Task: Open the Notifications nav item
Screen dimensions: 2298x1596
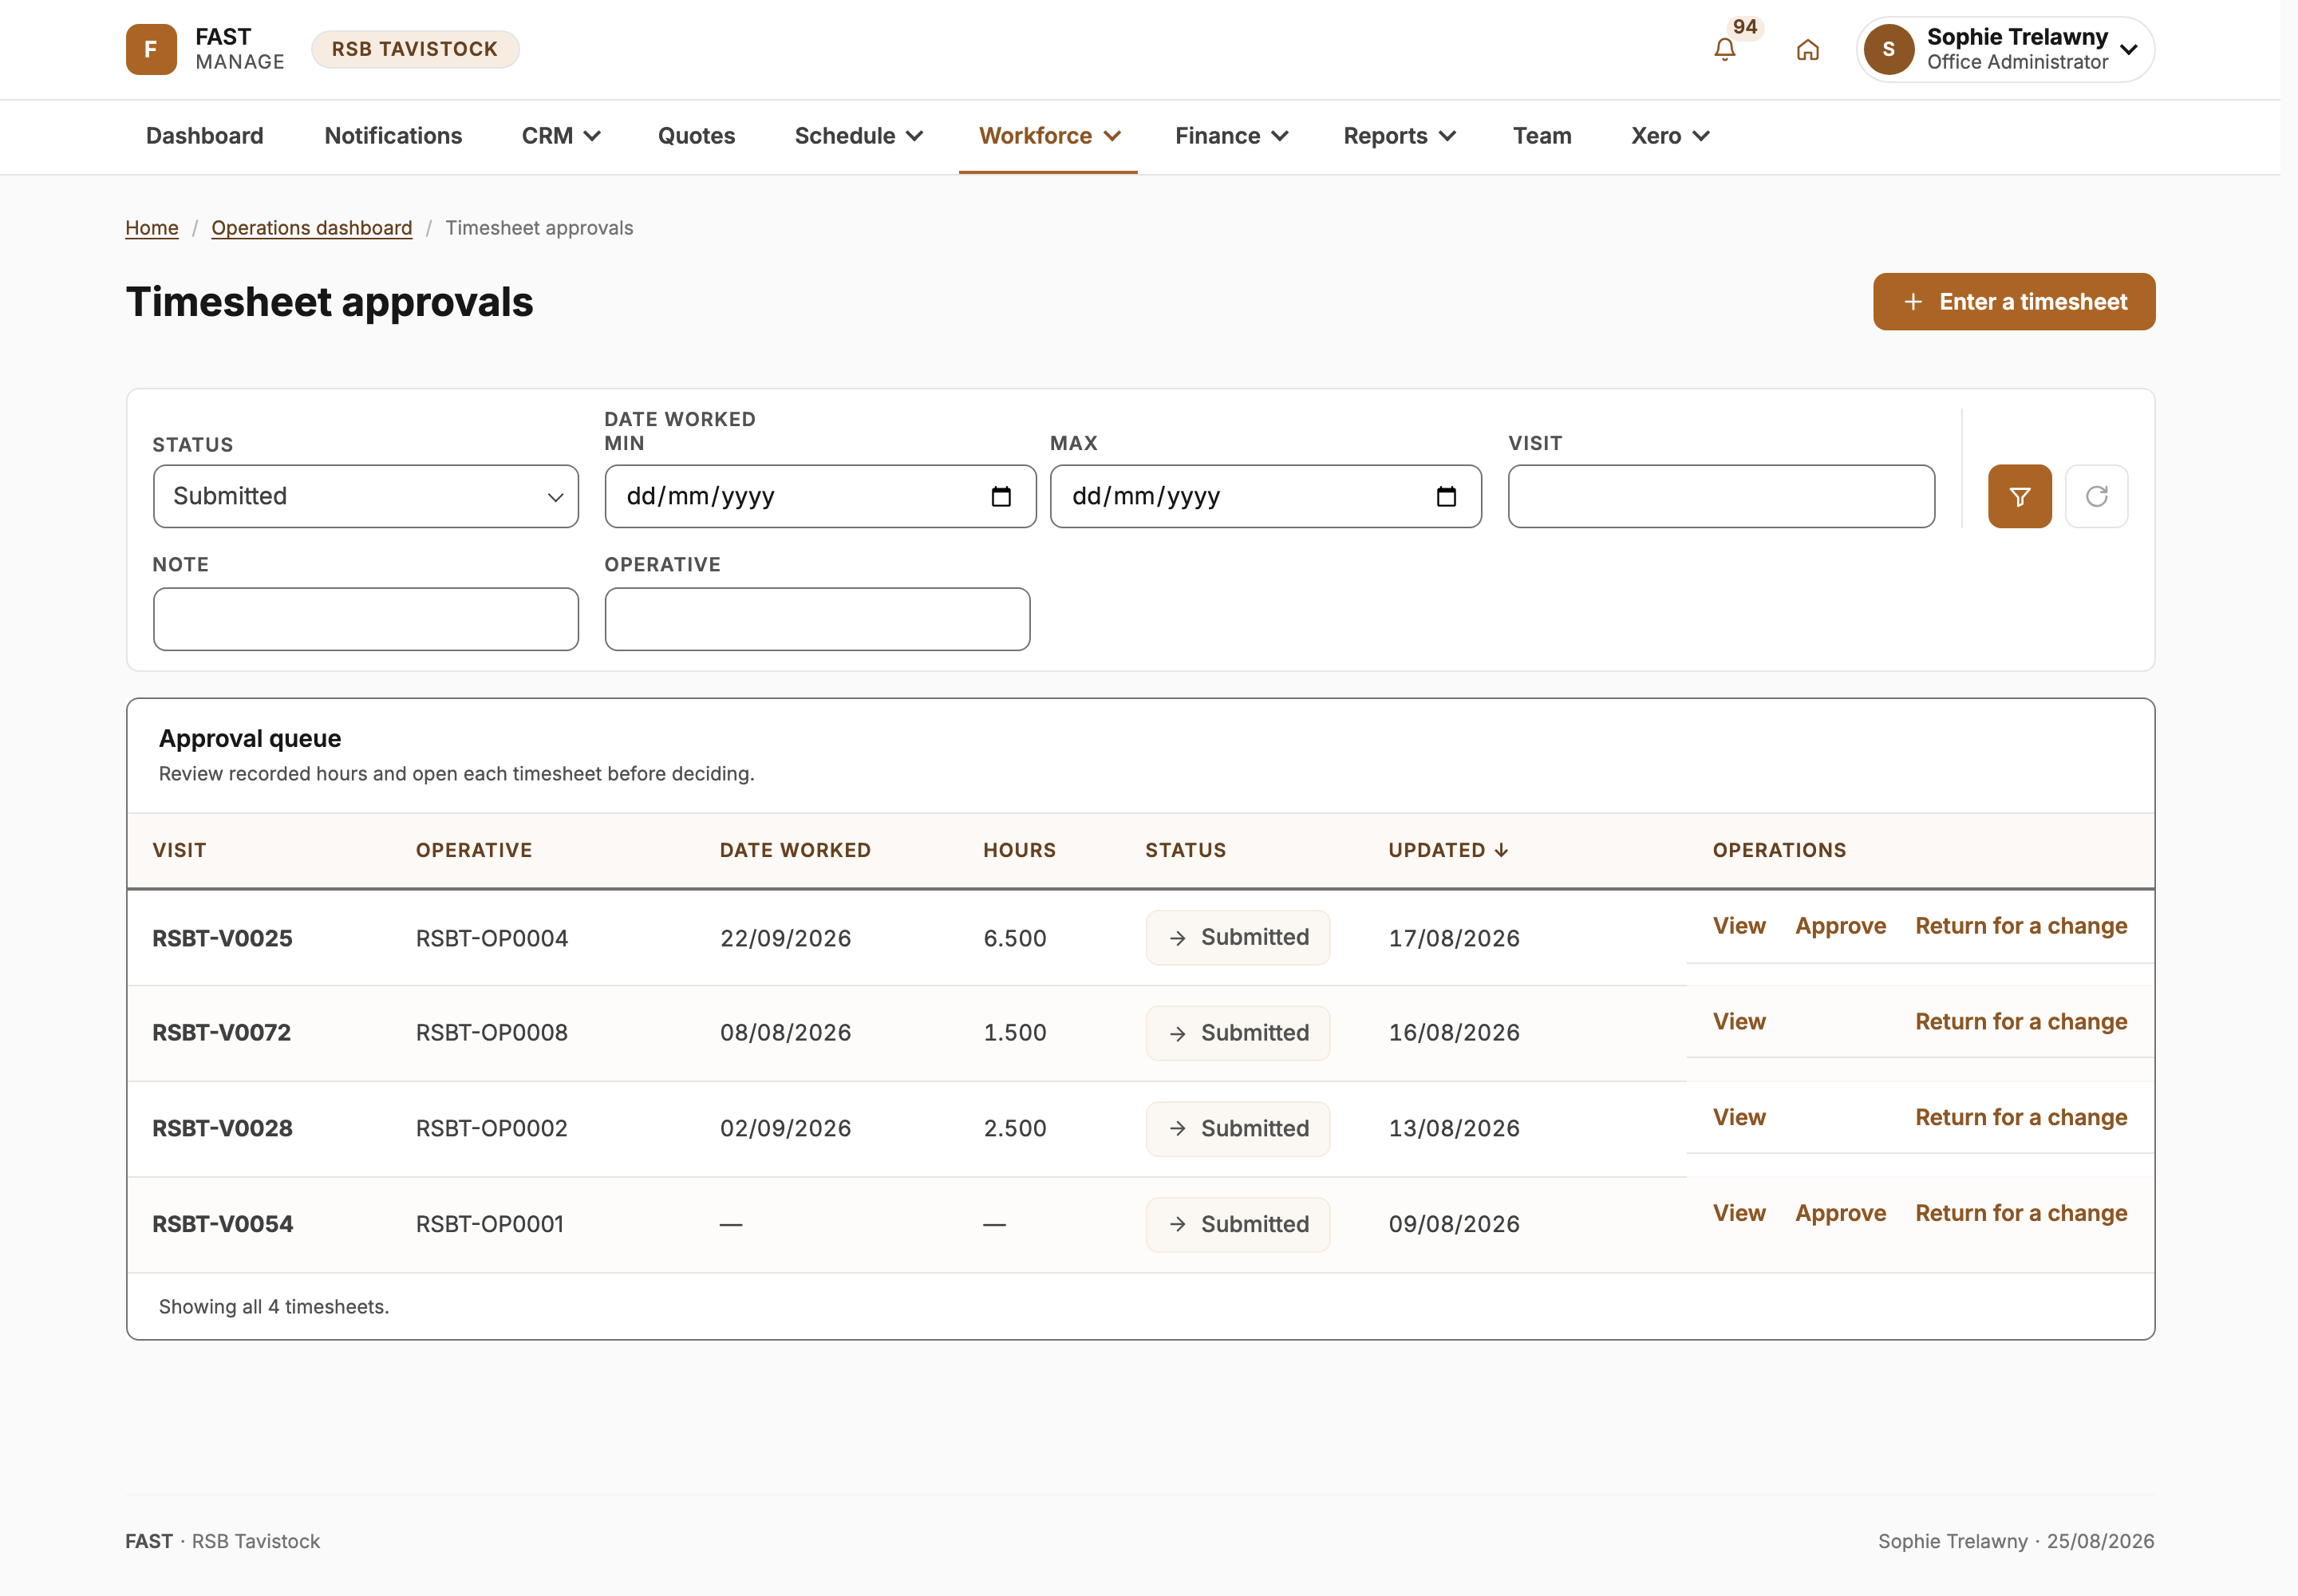Action: coord(393,136)
